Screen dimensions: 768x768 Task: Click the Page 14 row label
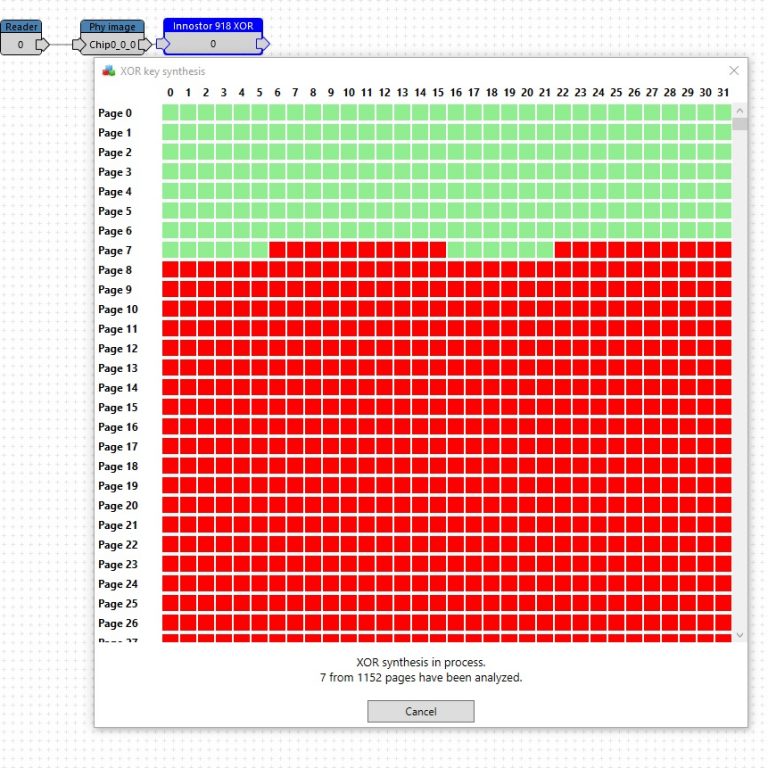(x=118, y=388)
